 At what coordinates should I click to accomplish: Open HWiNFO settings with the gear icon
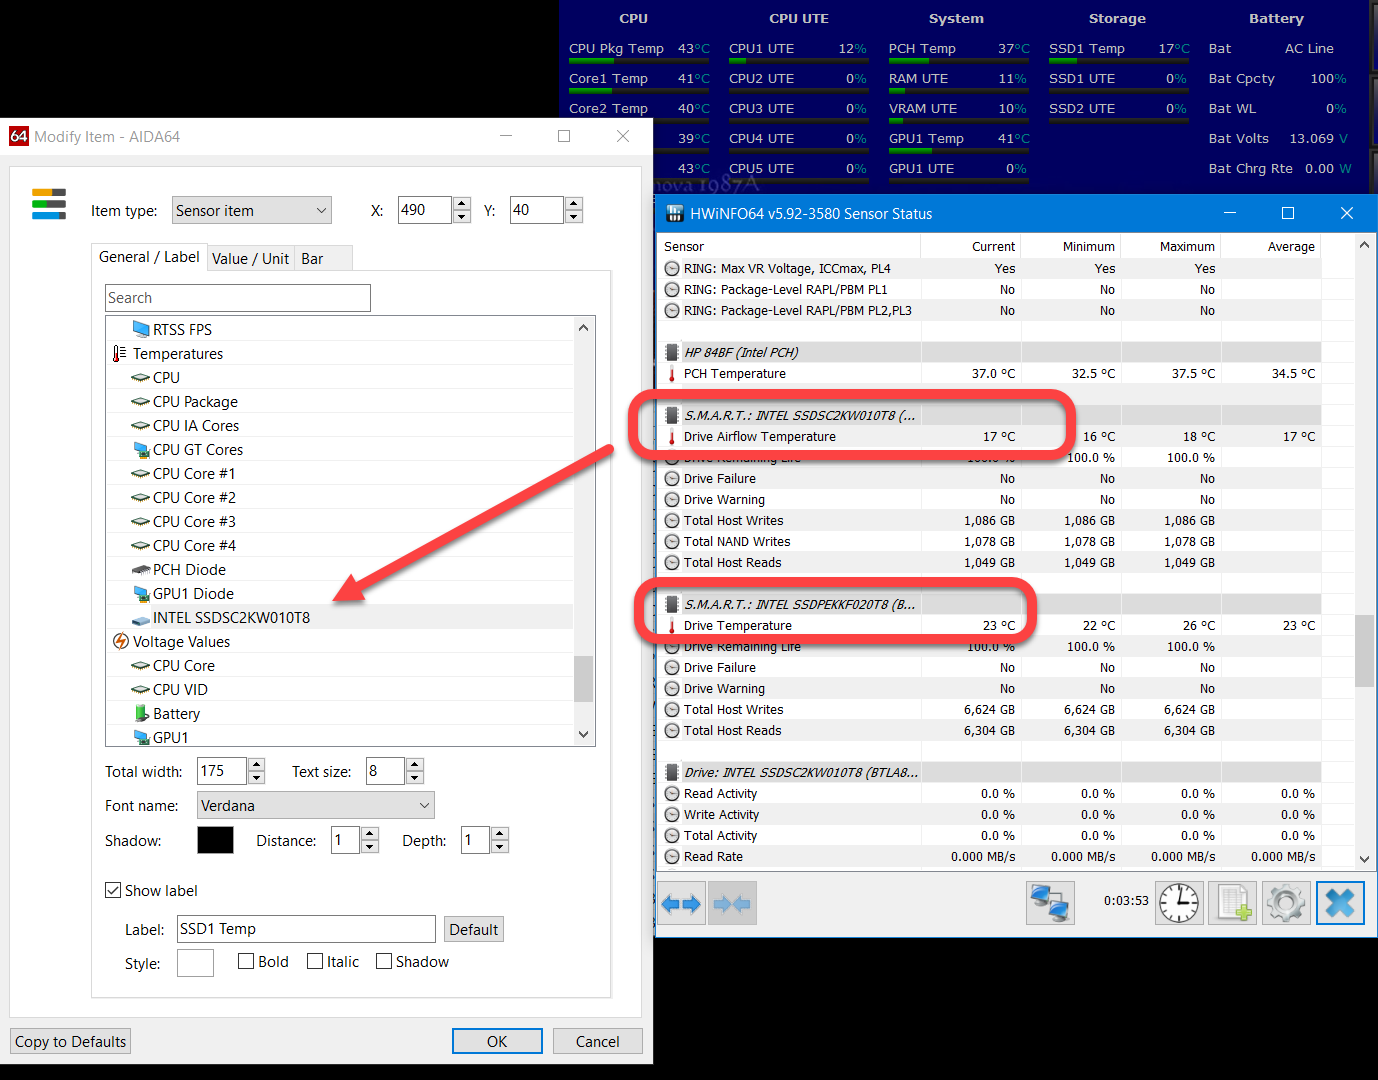pos(1286,903)
